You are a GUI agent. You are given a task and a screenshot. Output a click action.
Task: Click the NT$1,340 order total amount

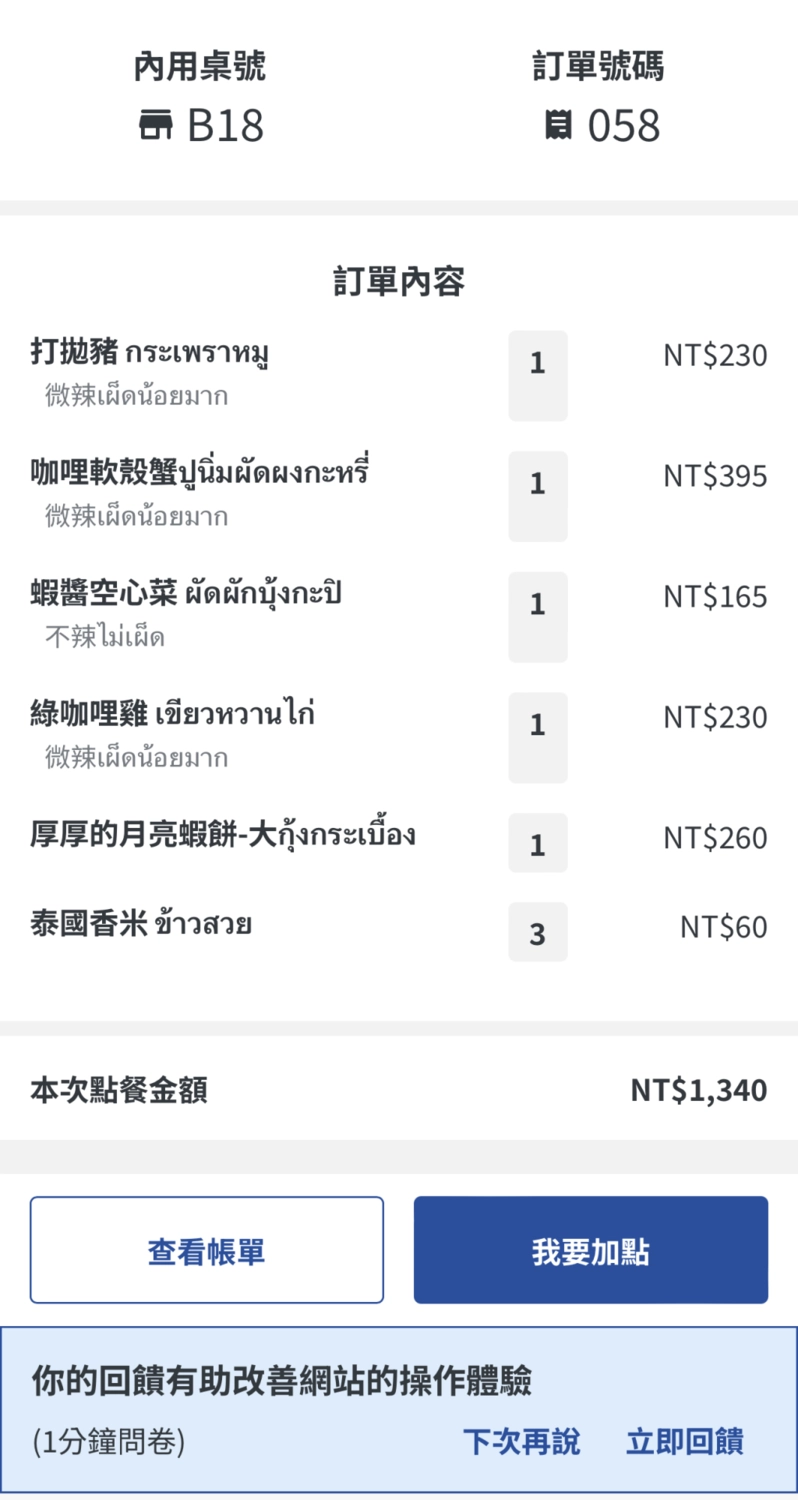pos(698,1090)
